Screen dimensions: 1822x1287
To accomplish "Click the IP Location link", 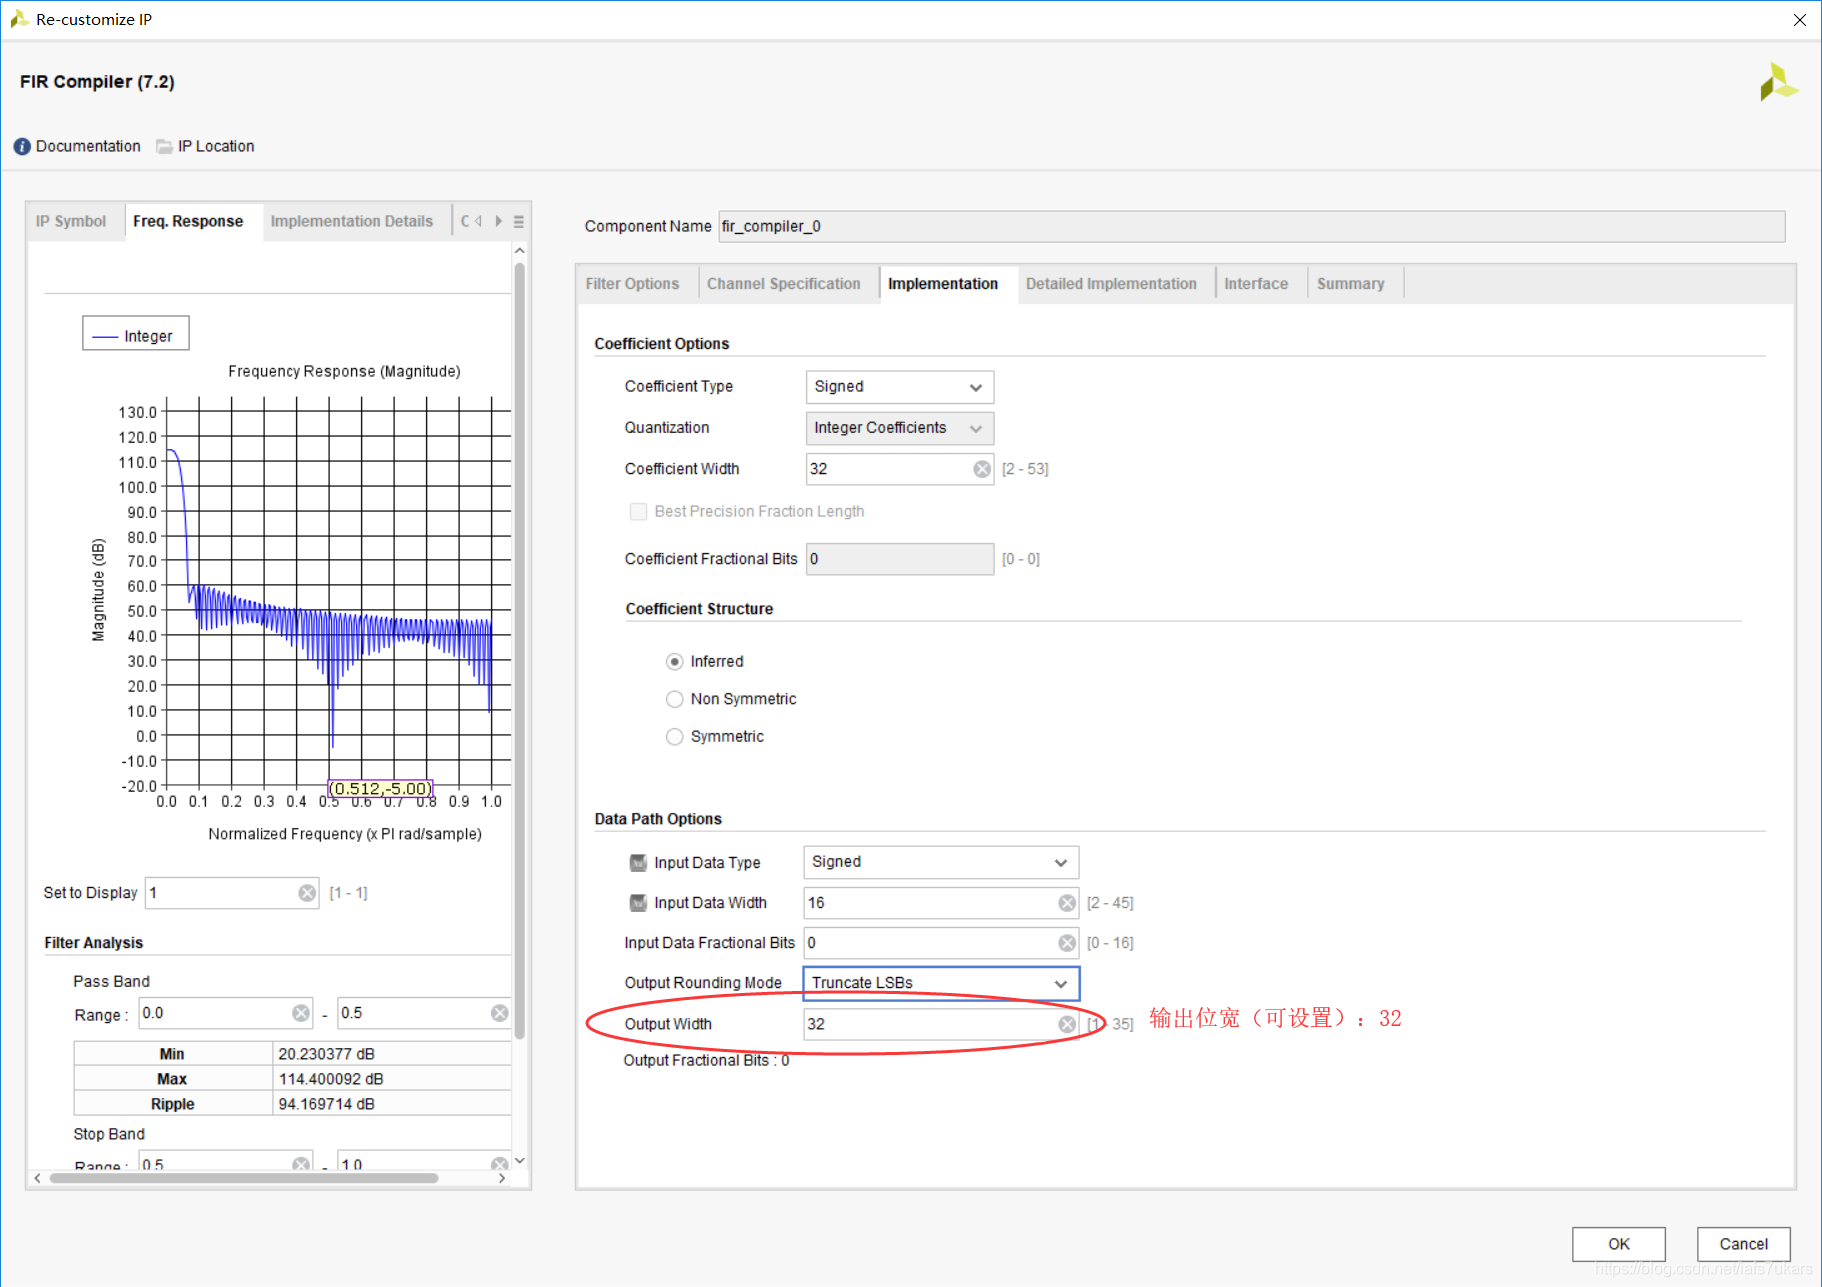I will coord(216,146).
